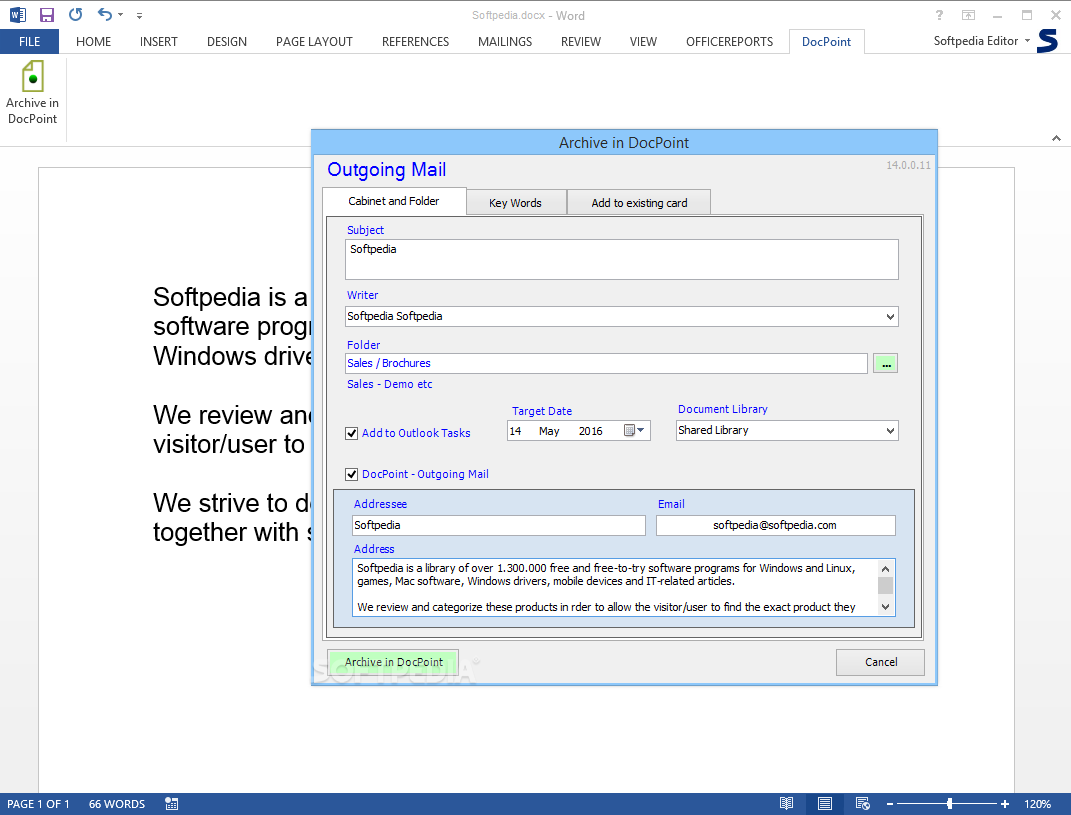The height and width of the screenshot is (815, 1071).
Task: Click the Word Help question mark icon
Action: (939, 15)
